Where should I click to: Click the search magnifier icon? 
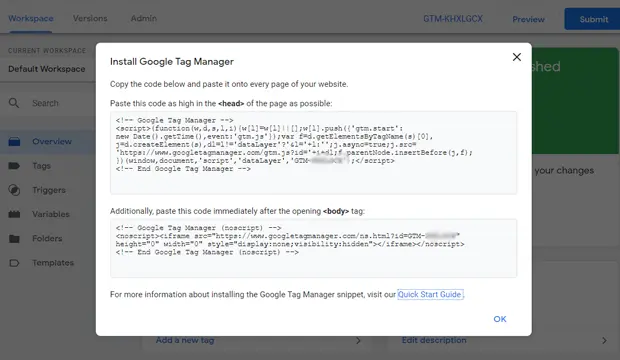tap(14, 103)
